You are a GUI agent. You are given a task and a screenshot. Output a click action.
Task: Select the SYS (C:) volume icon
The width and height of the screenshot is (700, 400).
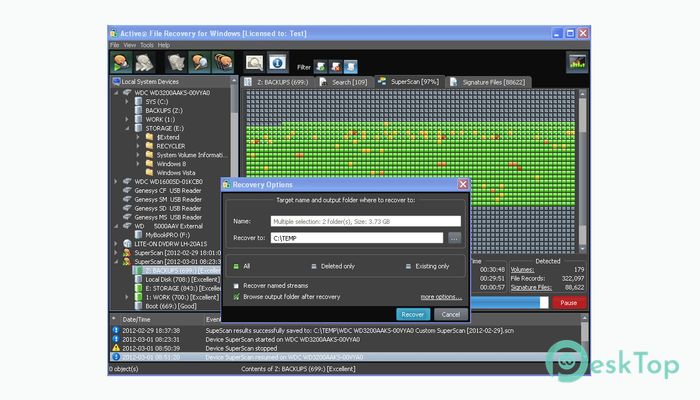coord(139,101)
